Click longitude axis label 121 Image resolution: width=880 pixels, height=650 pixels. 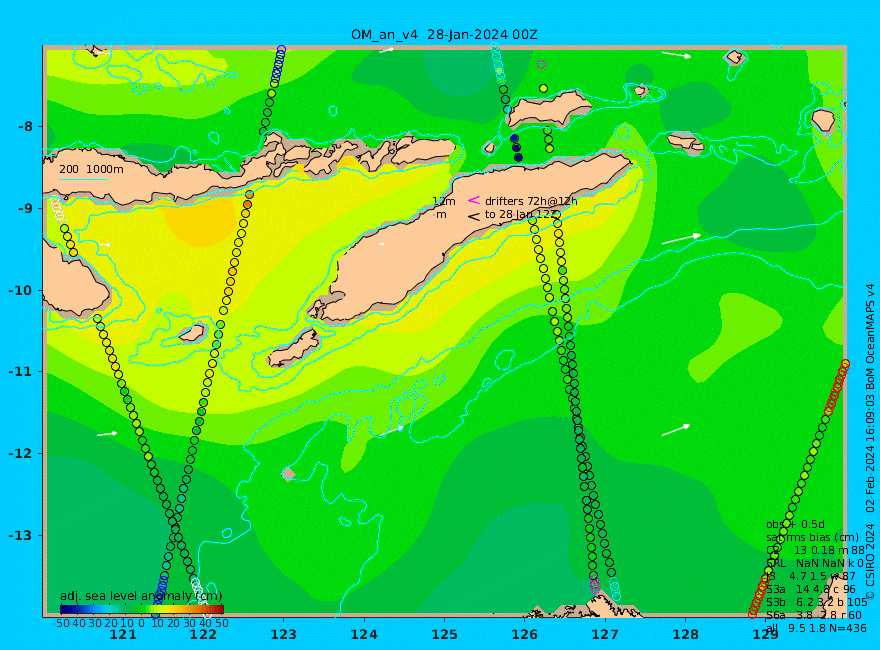point(123,635)
